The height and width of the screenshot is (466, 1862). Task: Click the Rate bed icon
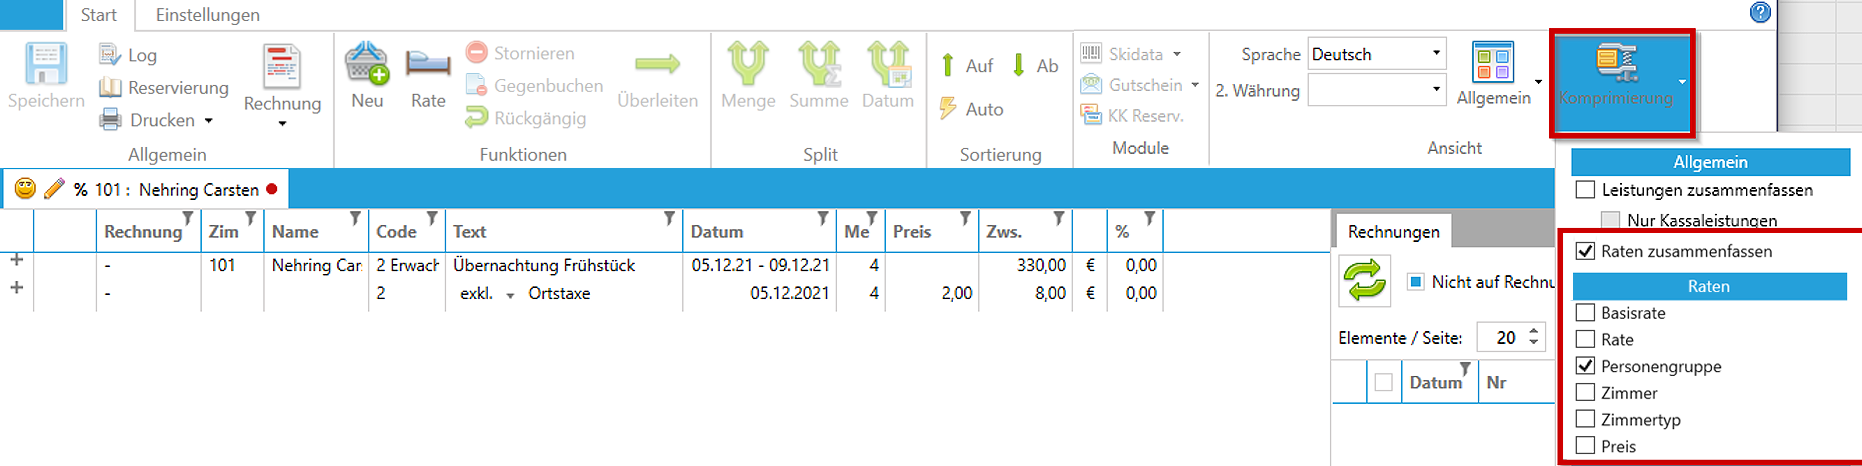tap(428, 64)
